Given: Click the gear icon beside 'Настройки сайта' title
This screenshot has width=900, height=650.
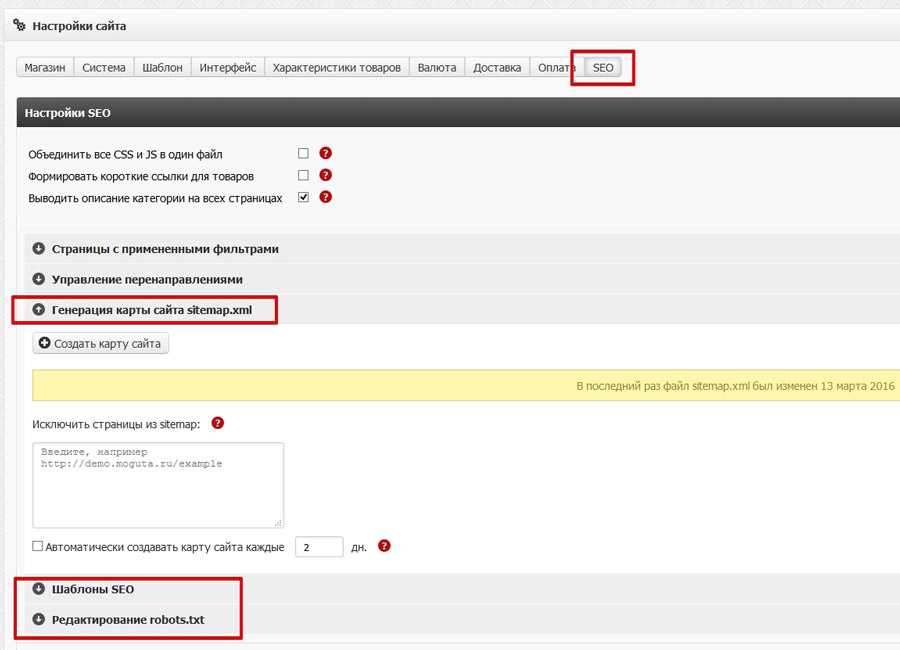Looking at the screenshot, I should click(19, 25).
